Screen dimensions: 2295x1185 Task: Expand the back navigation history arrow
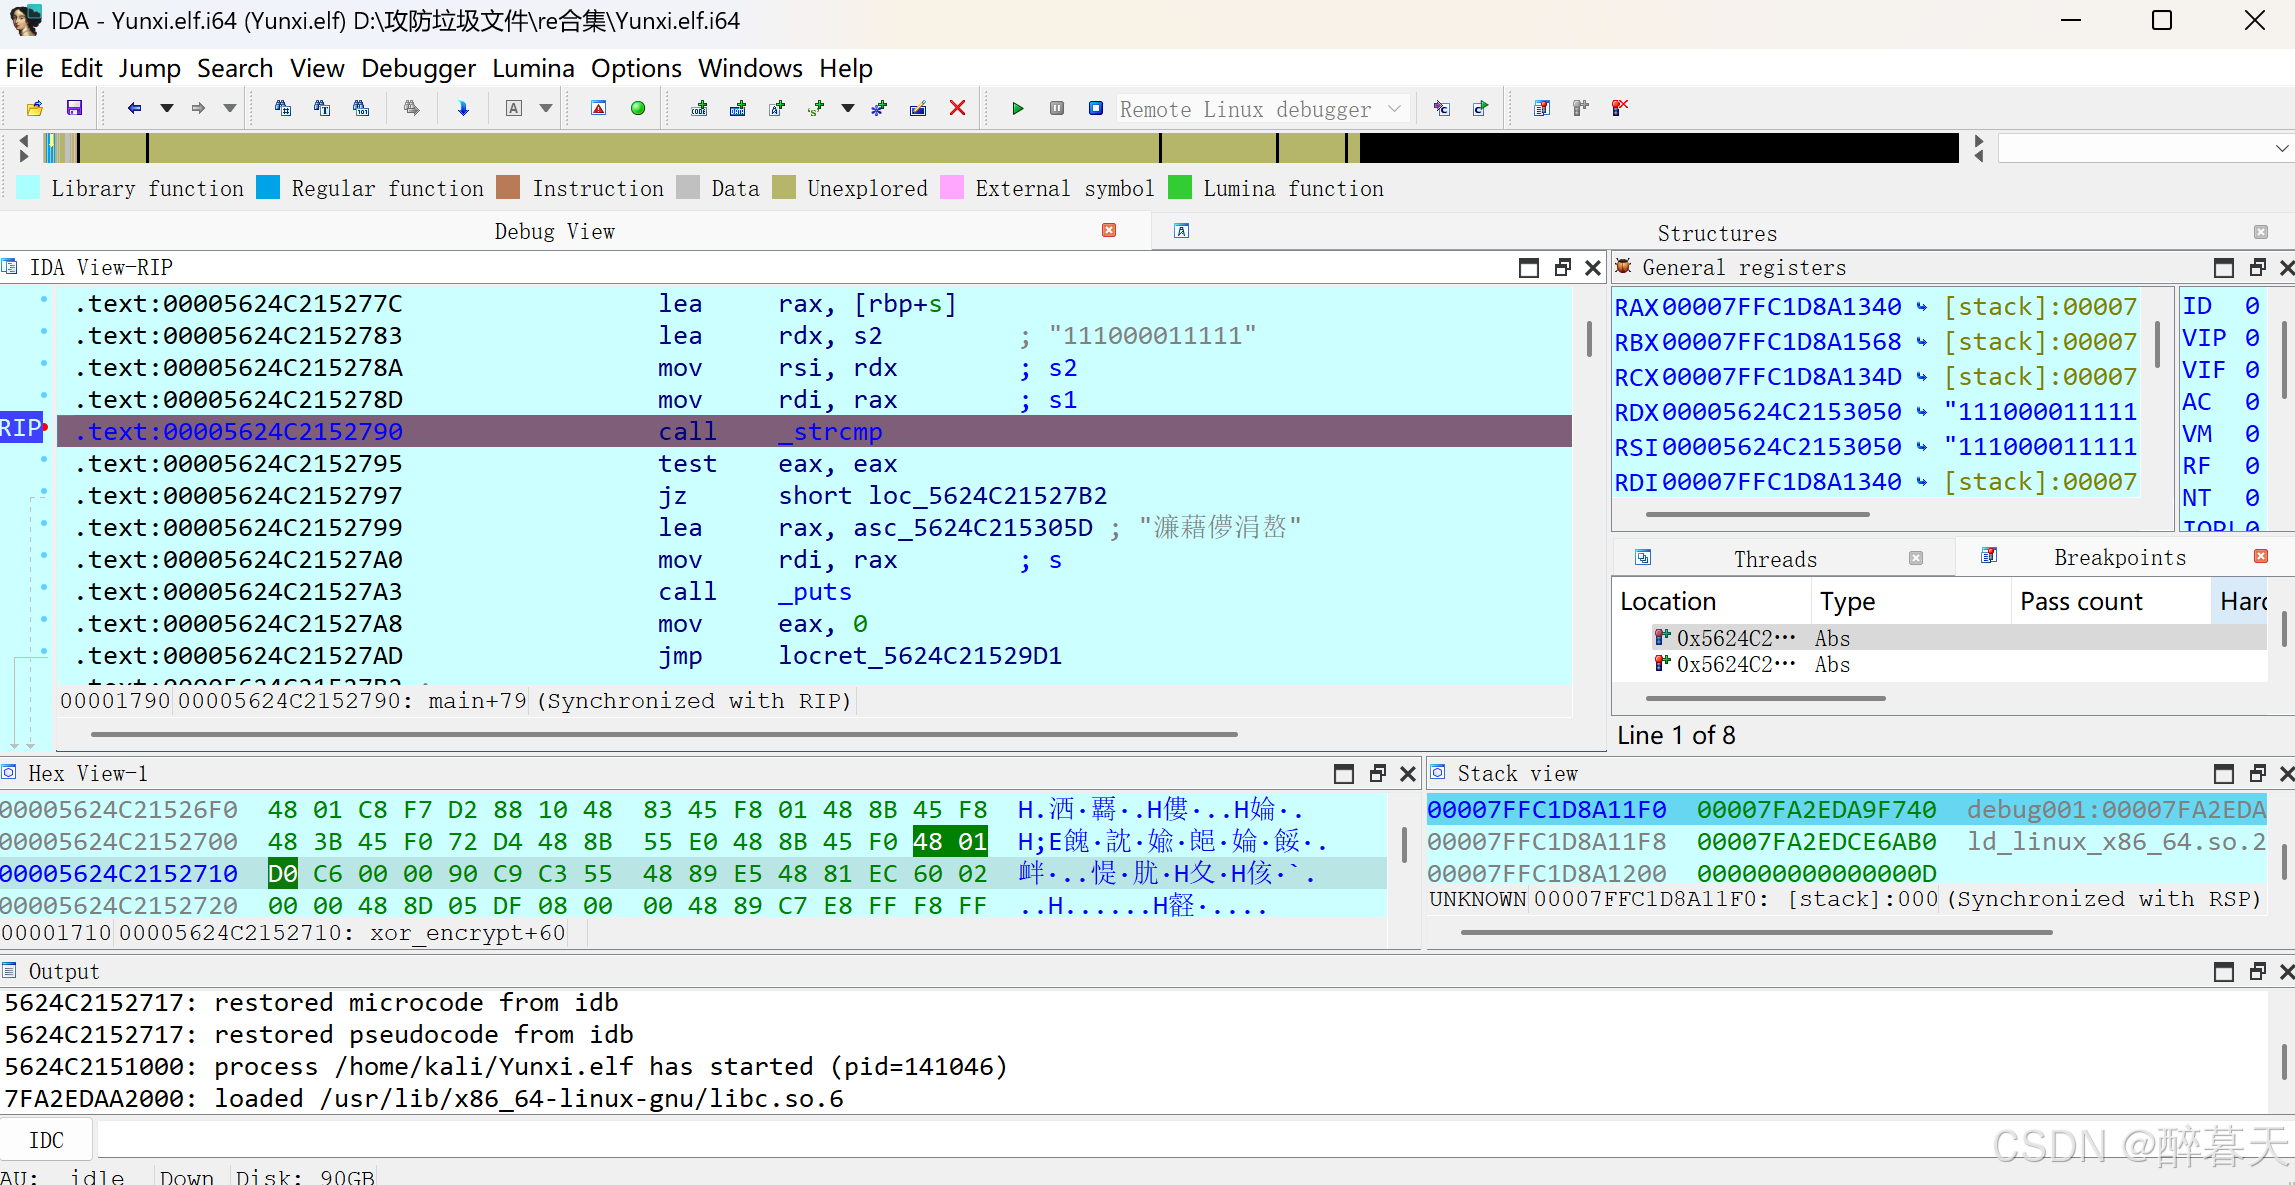(x=167, y=108)
